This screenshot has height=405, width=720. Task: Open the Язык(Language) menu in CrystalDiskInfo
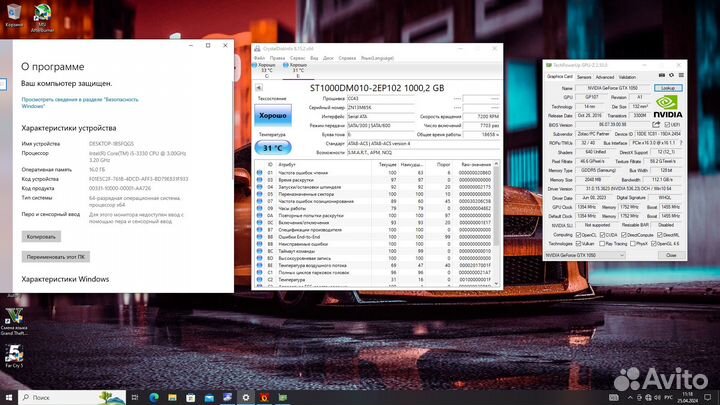click(x=377, y=58)
